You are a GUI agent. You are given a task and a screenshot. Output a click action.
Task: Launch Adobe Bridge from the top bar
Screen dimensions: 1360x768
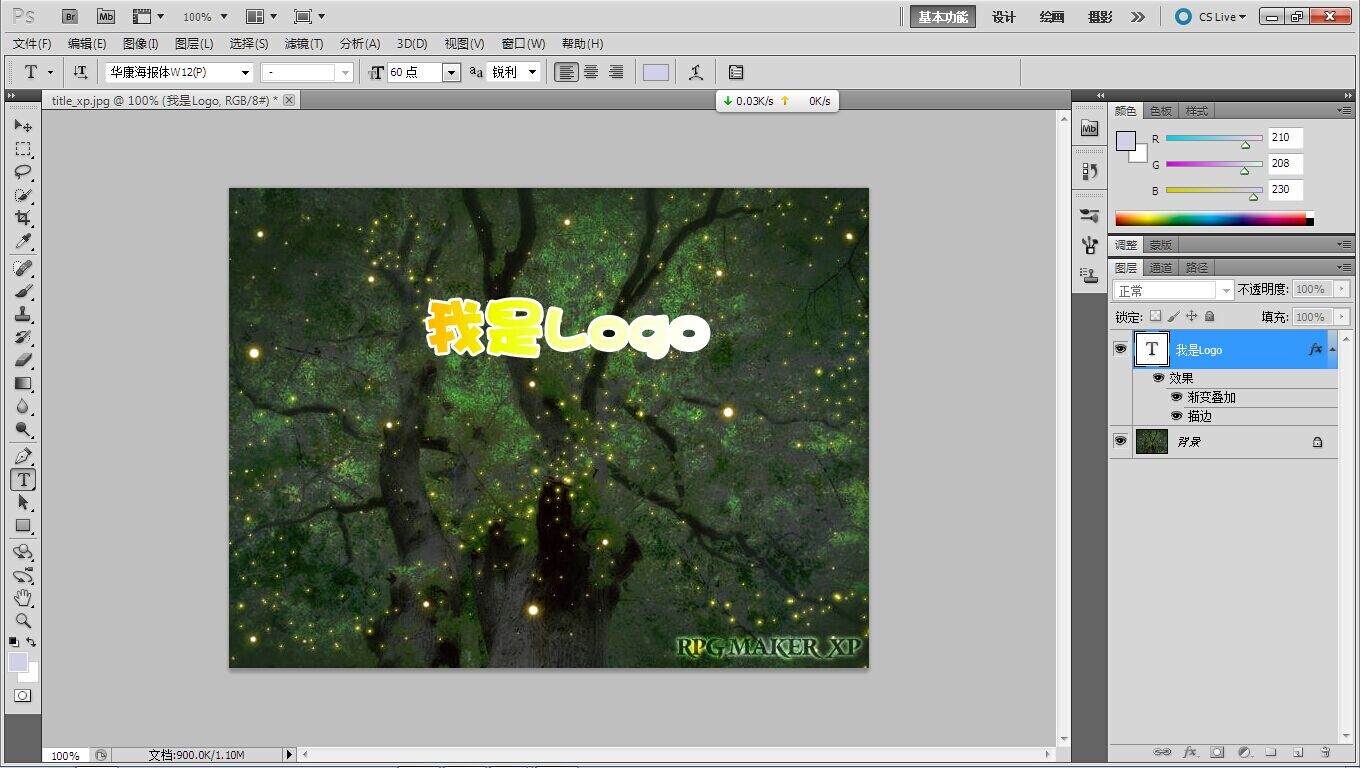click(69, 16)
